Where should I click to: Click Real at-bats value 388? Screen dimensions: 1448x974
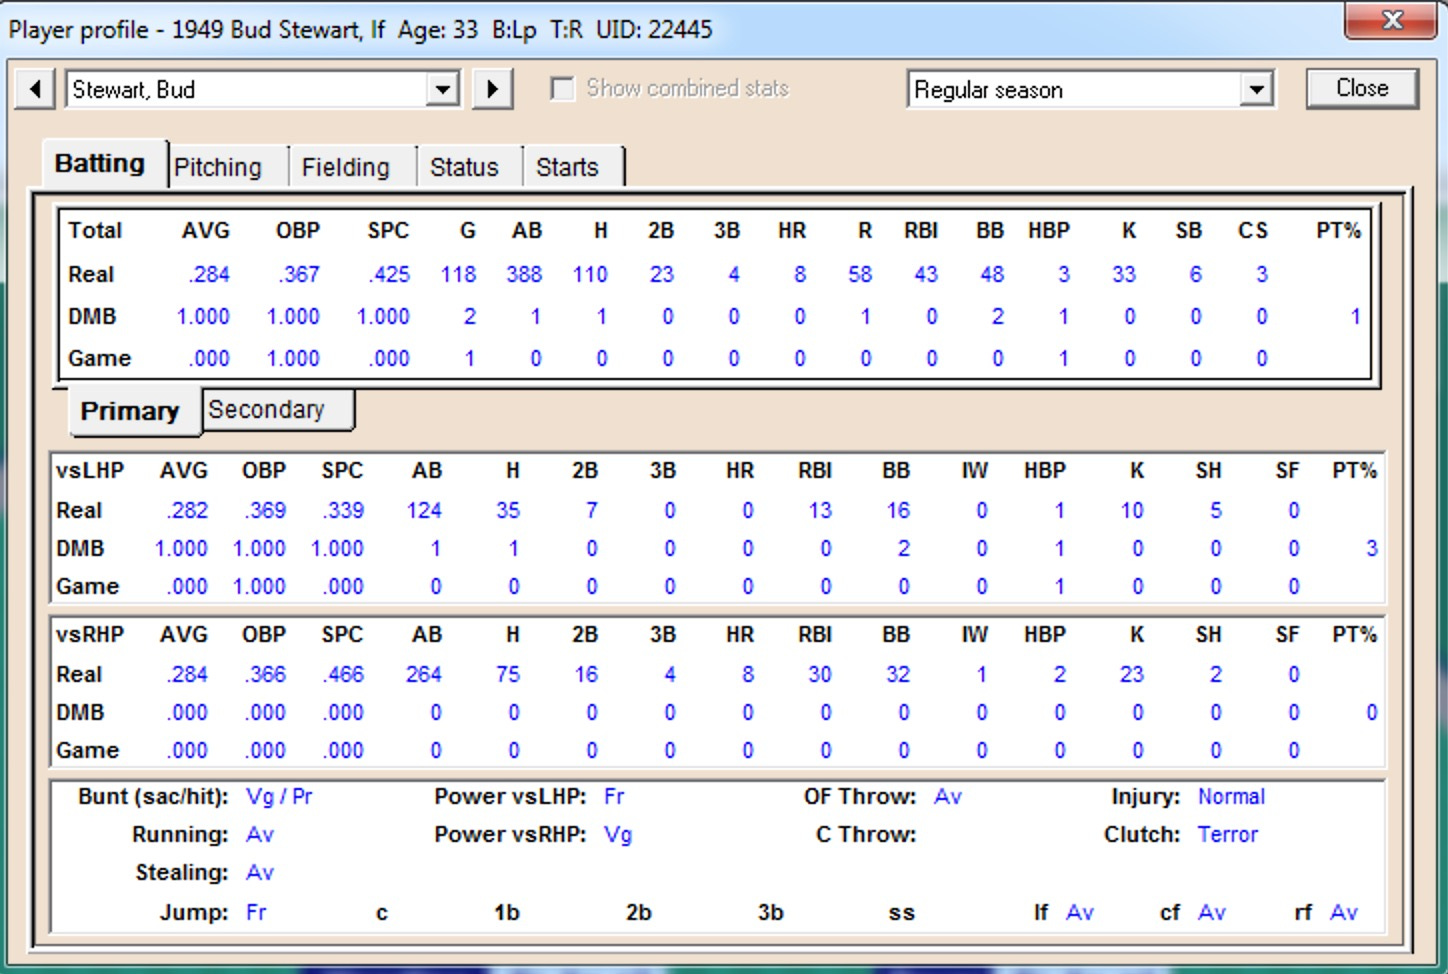click(524, 274)
